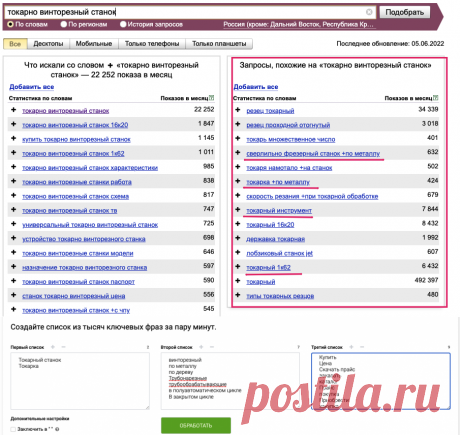The width and height of the screenshot is (460, 435).
Task: Click inside the 'Первый список' text area
Action: (x=80, y=381)
